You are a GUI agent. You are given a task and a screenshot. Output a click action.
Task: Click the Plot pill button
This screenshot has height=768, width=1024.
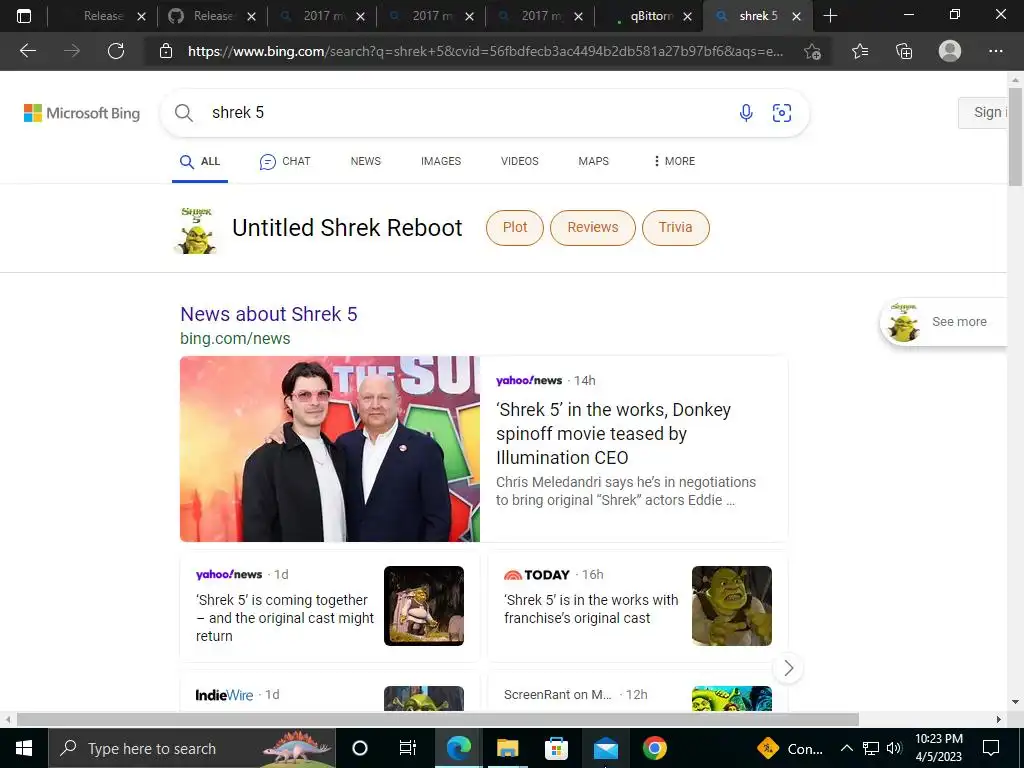(515, 227)
